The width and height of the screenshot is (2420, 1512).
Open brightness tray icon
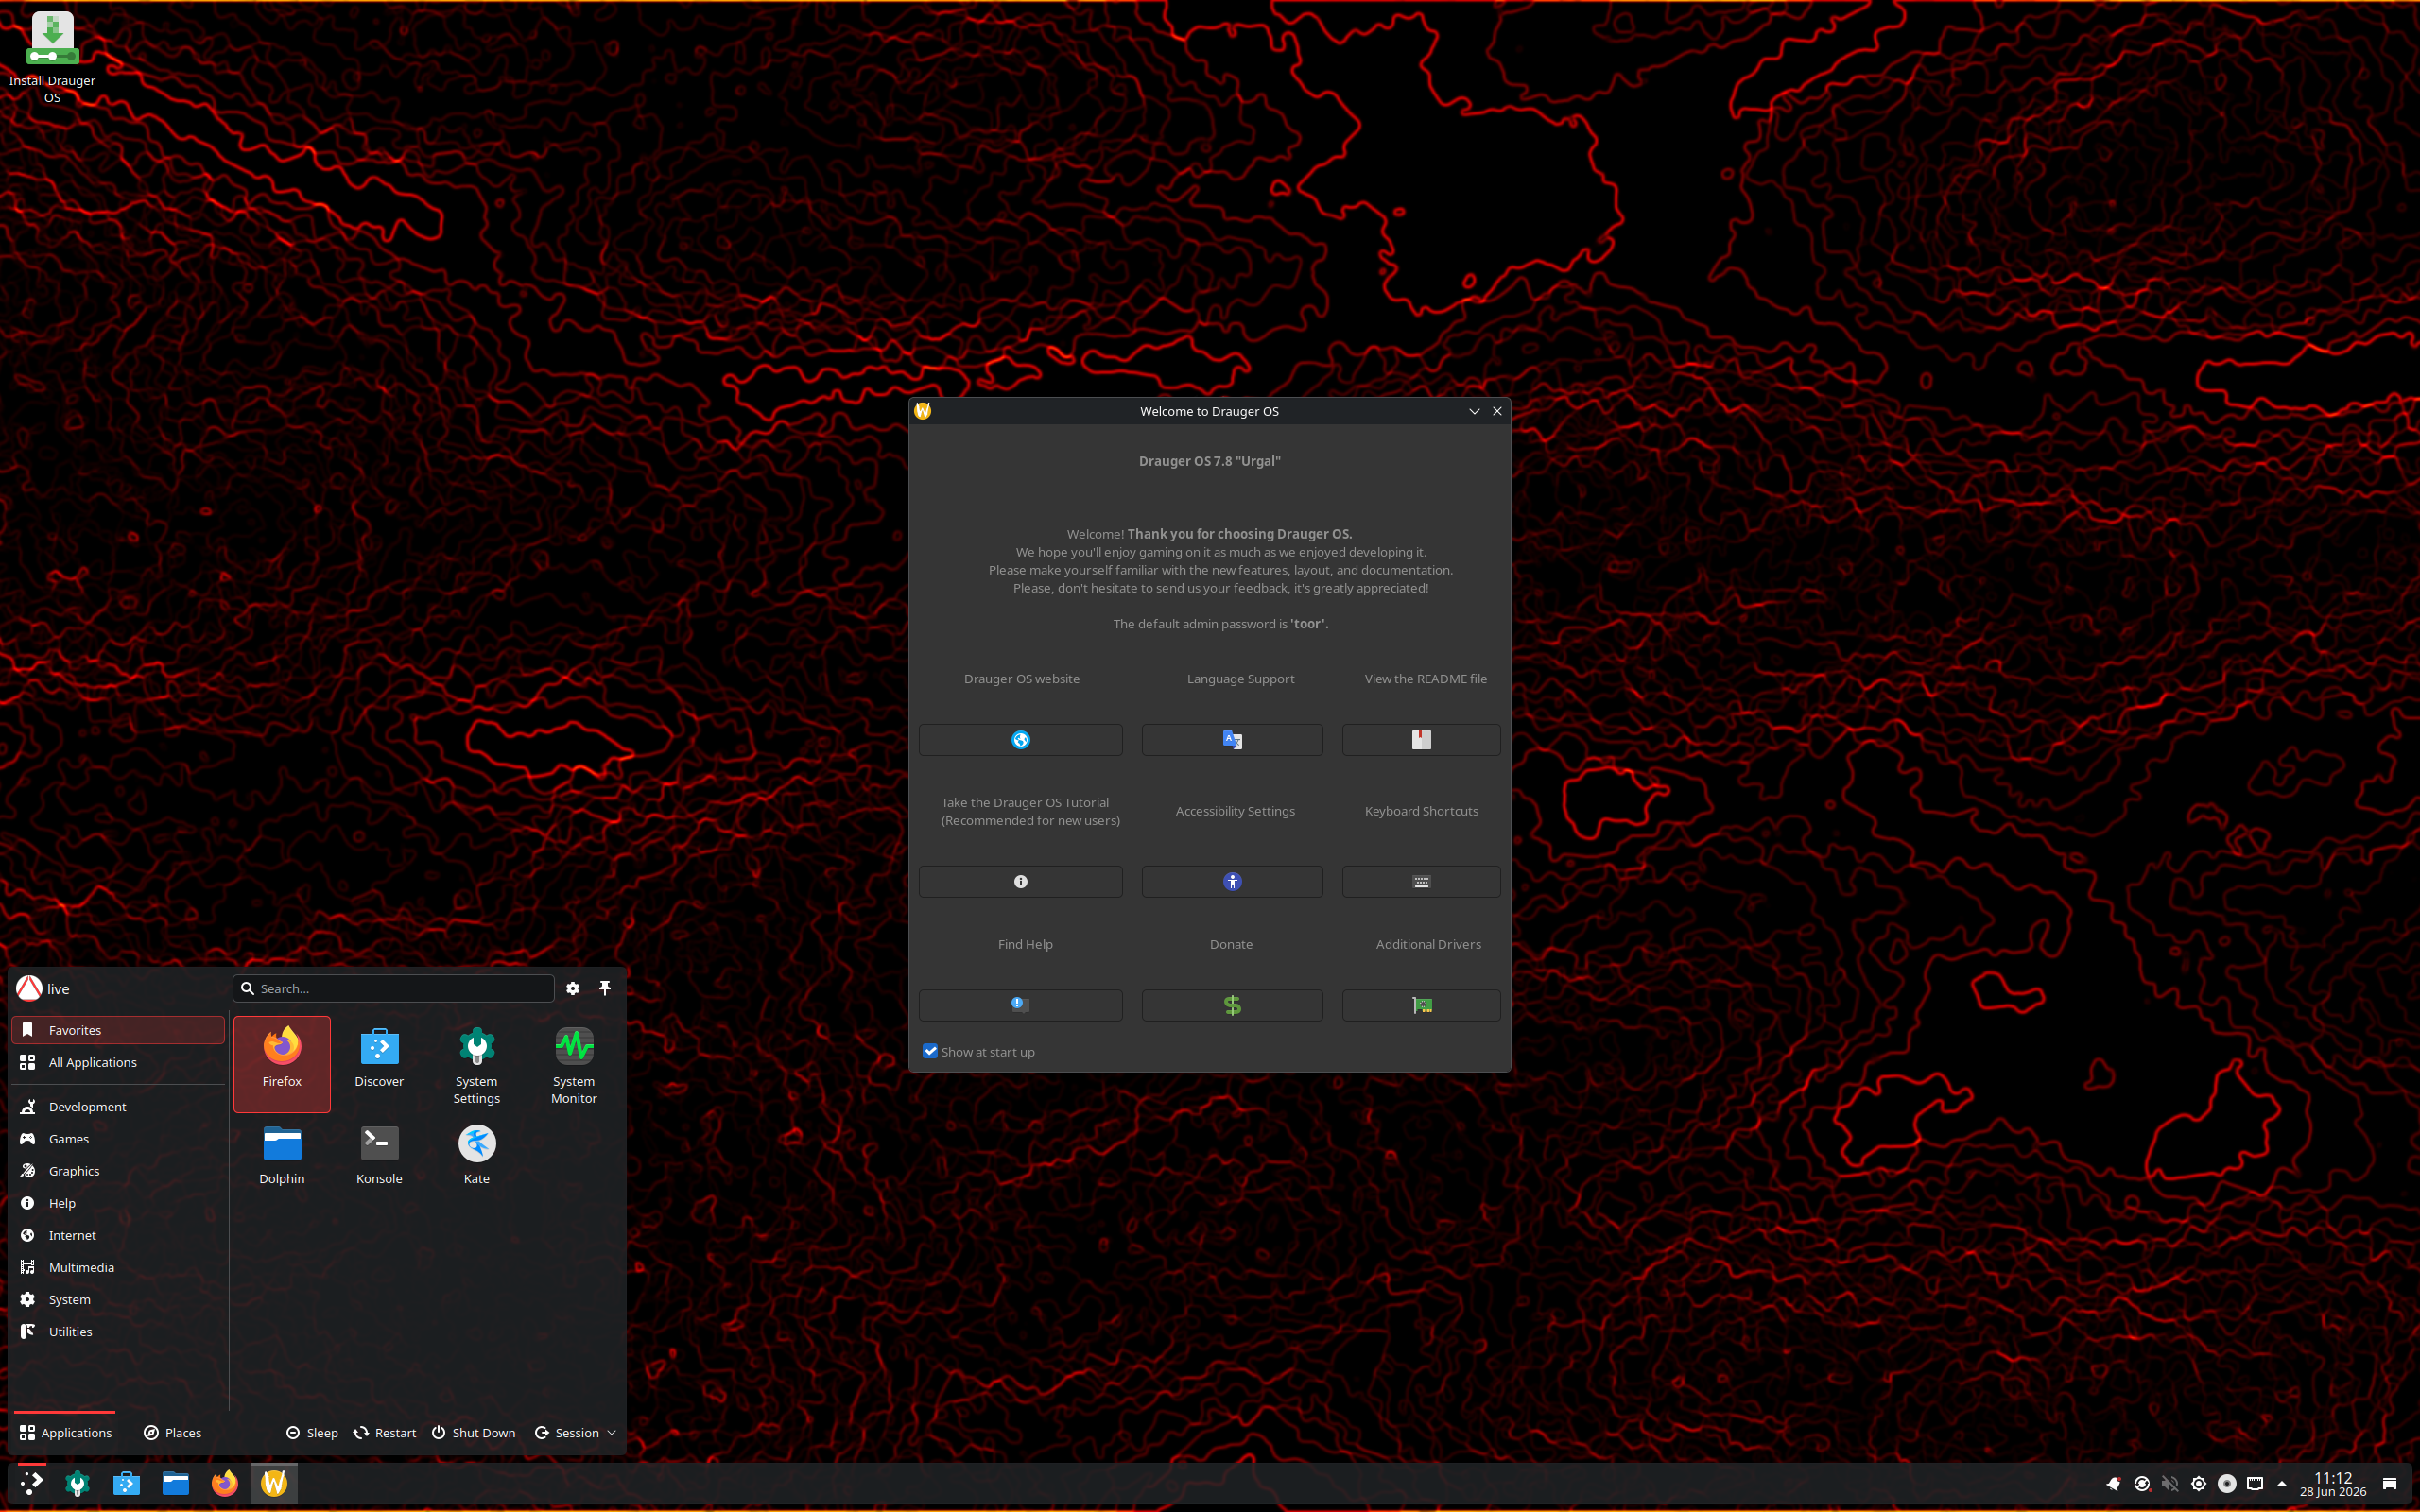pyautogui.click(x=2198, y=1484)
